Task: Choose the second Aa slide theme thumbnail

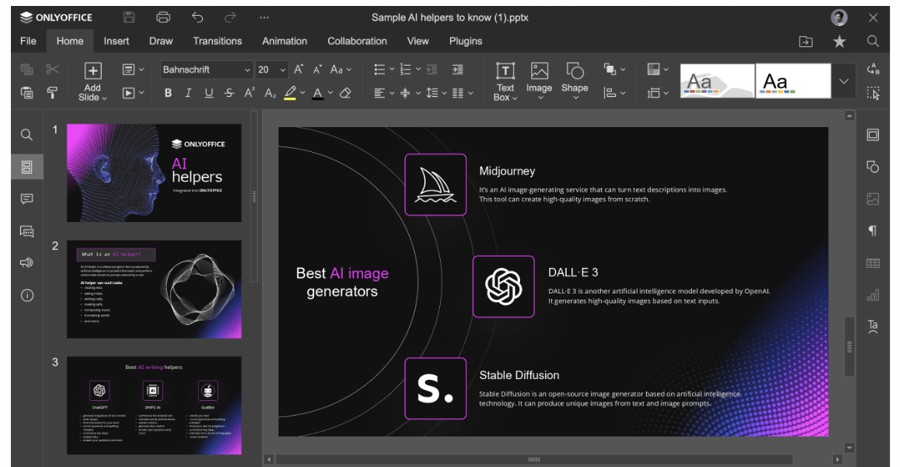Action: [x=793, y=81]
